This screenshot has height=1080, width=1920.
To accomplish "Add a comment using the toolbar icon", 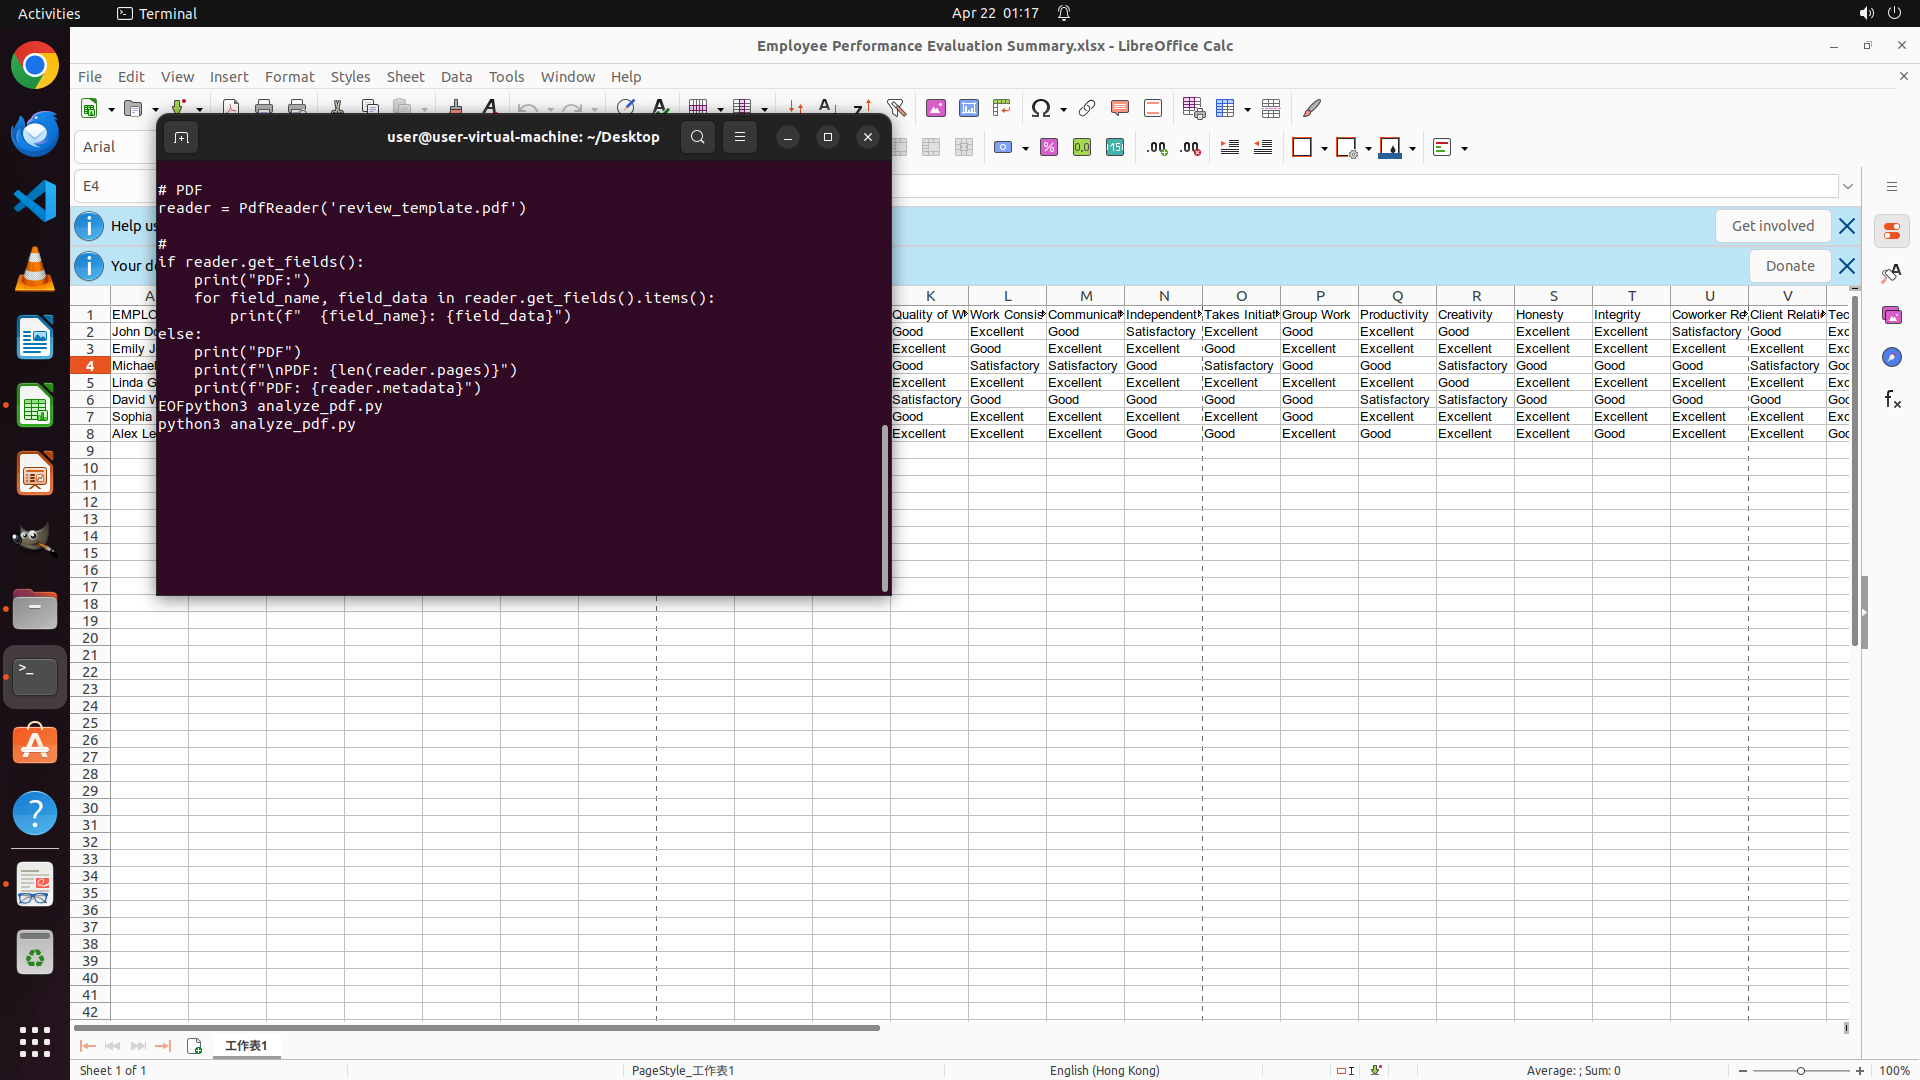I will pos(1120,108).
